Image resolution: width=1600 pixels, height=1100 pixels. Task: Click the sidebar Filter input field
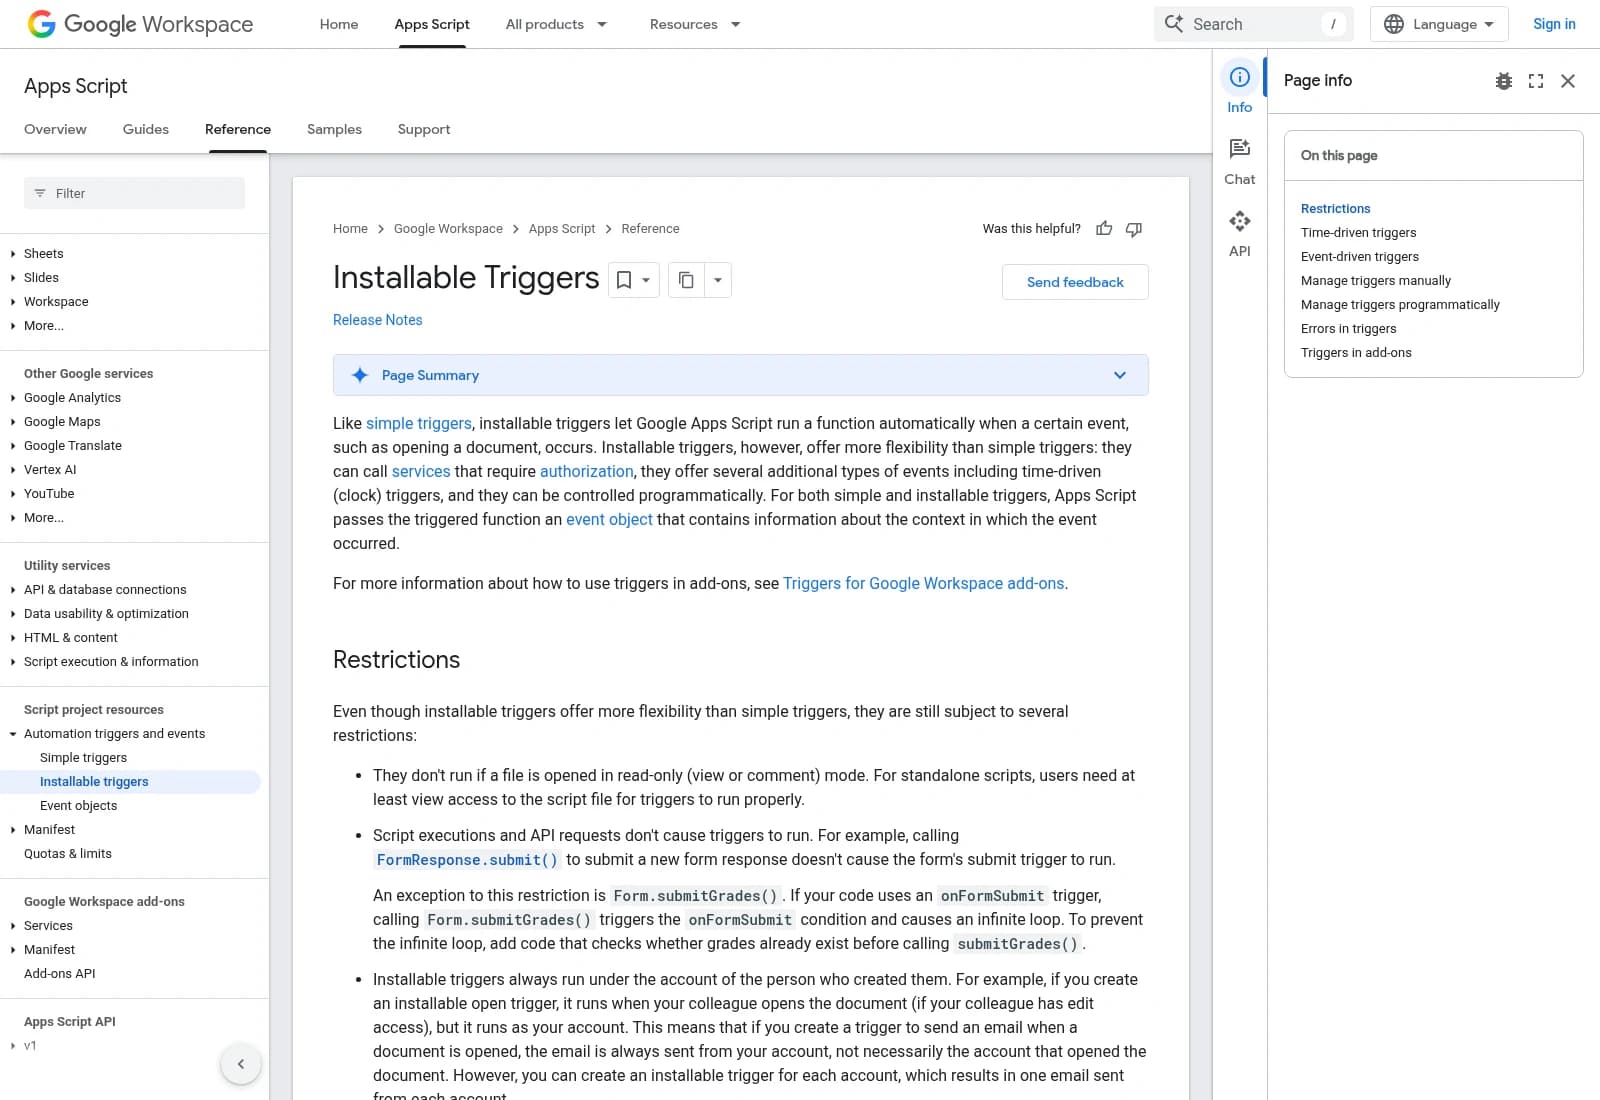pyautogui.click(x=134, y=193)
